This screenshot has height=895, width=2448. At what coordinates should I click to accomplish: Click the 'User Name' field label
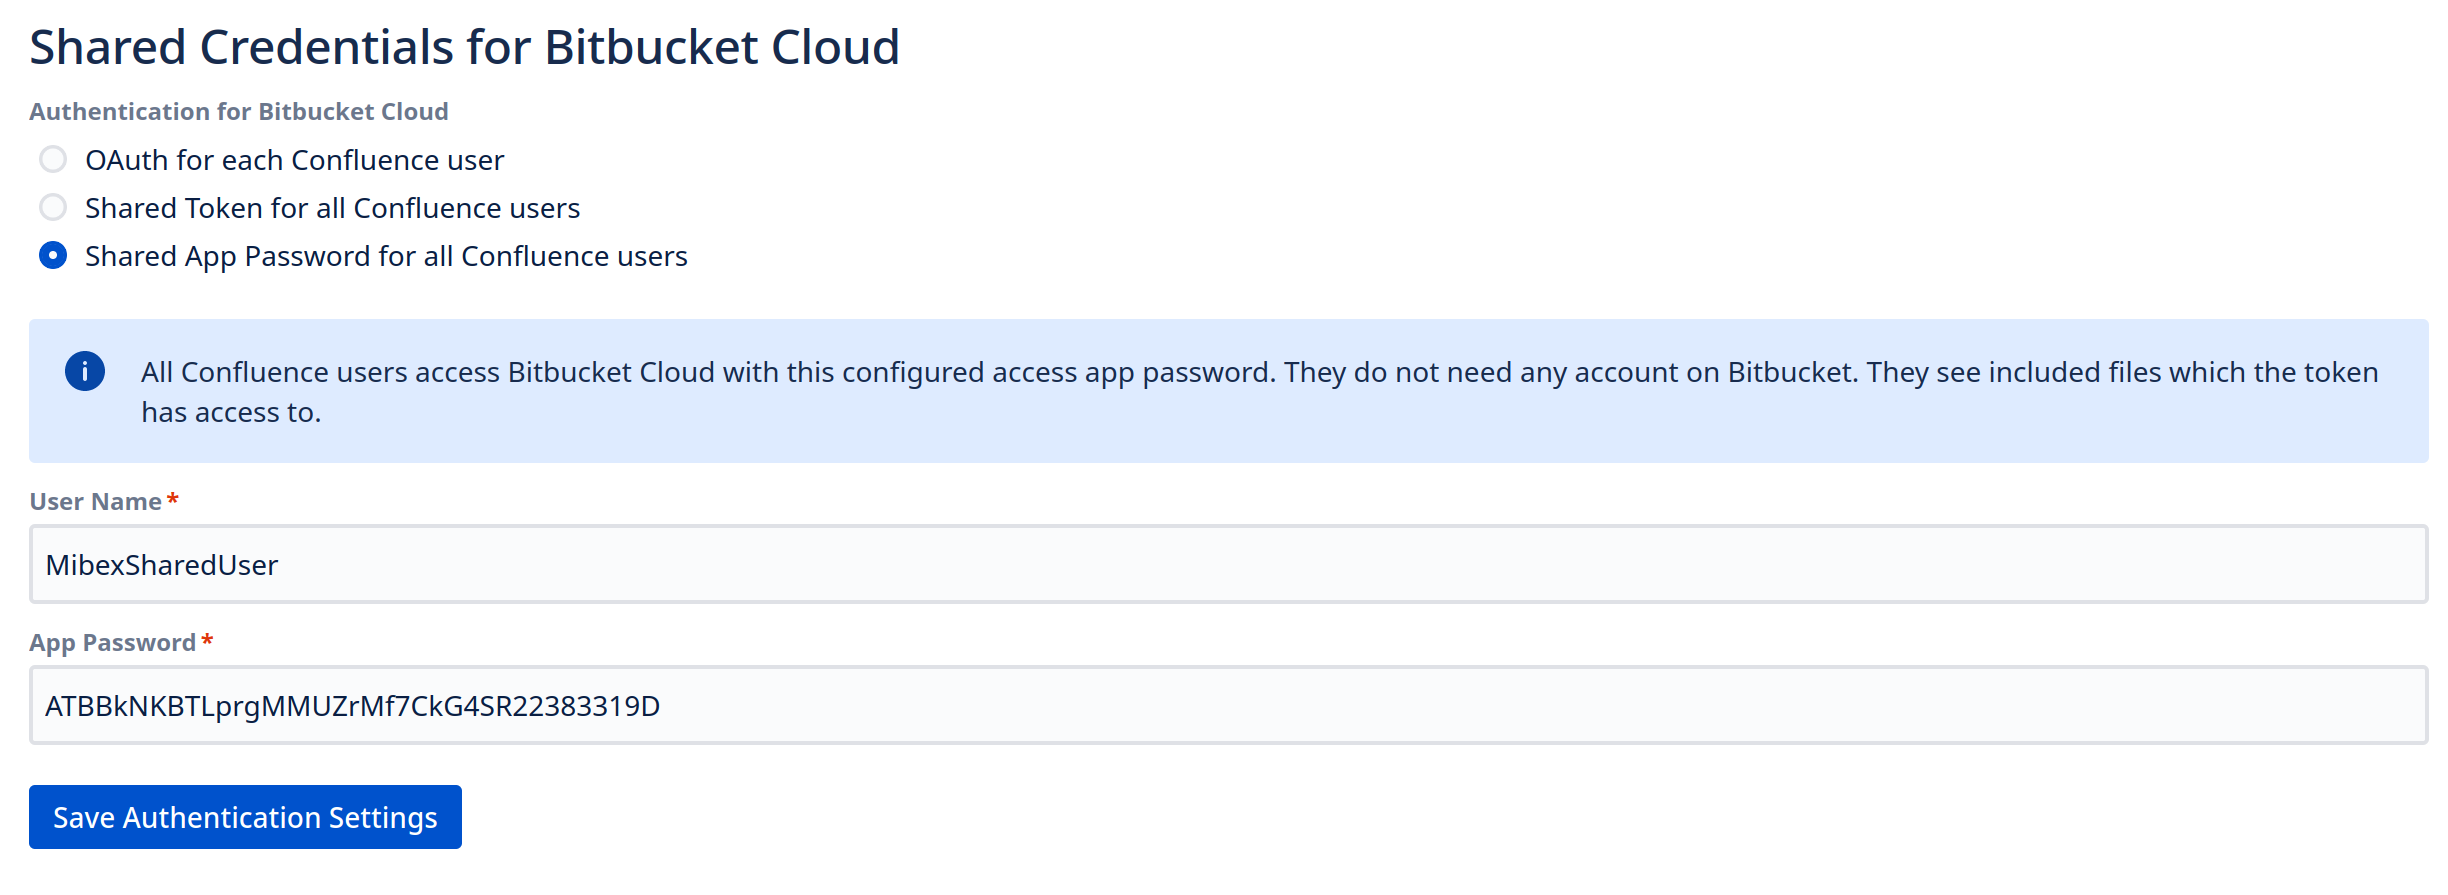[96, 502]
